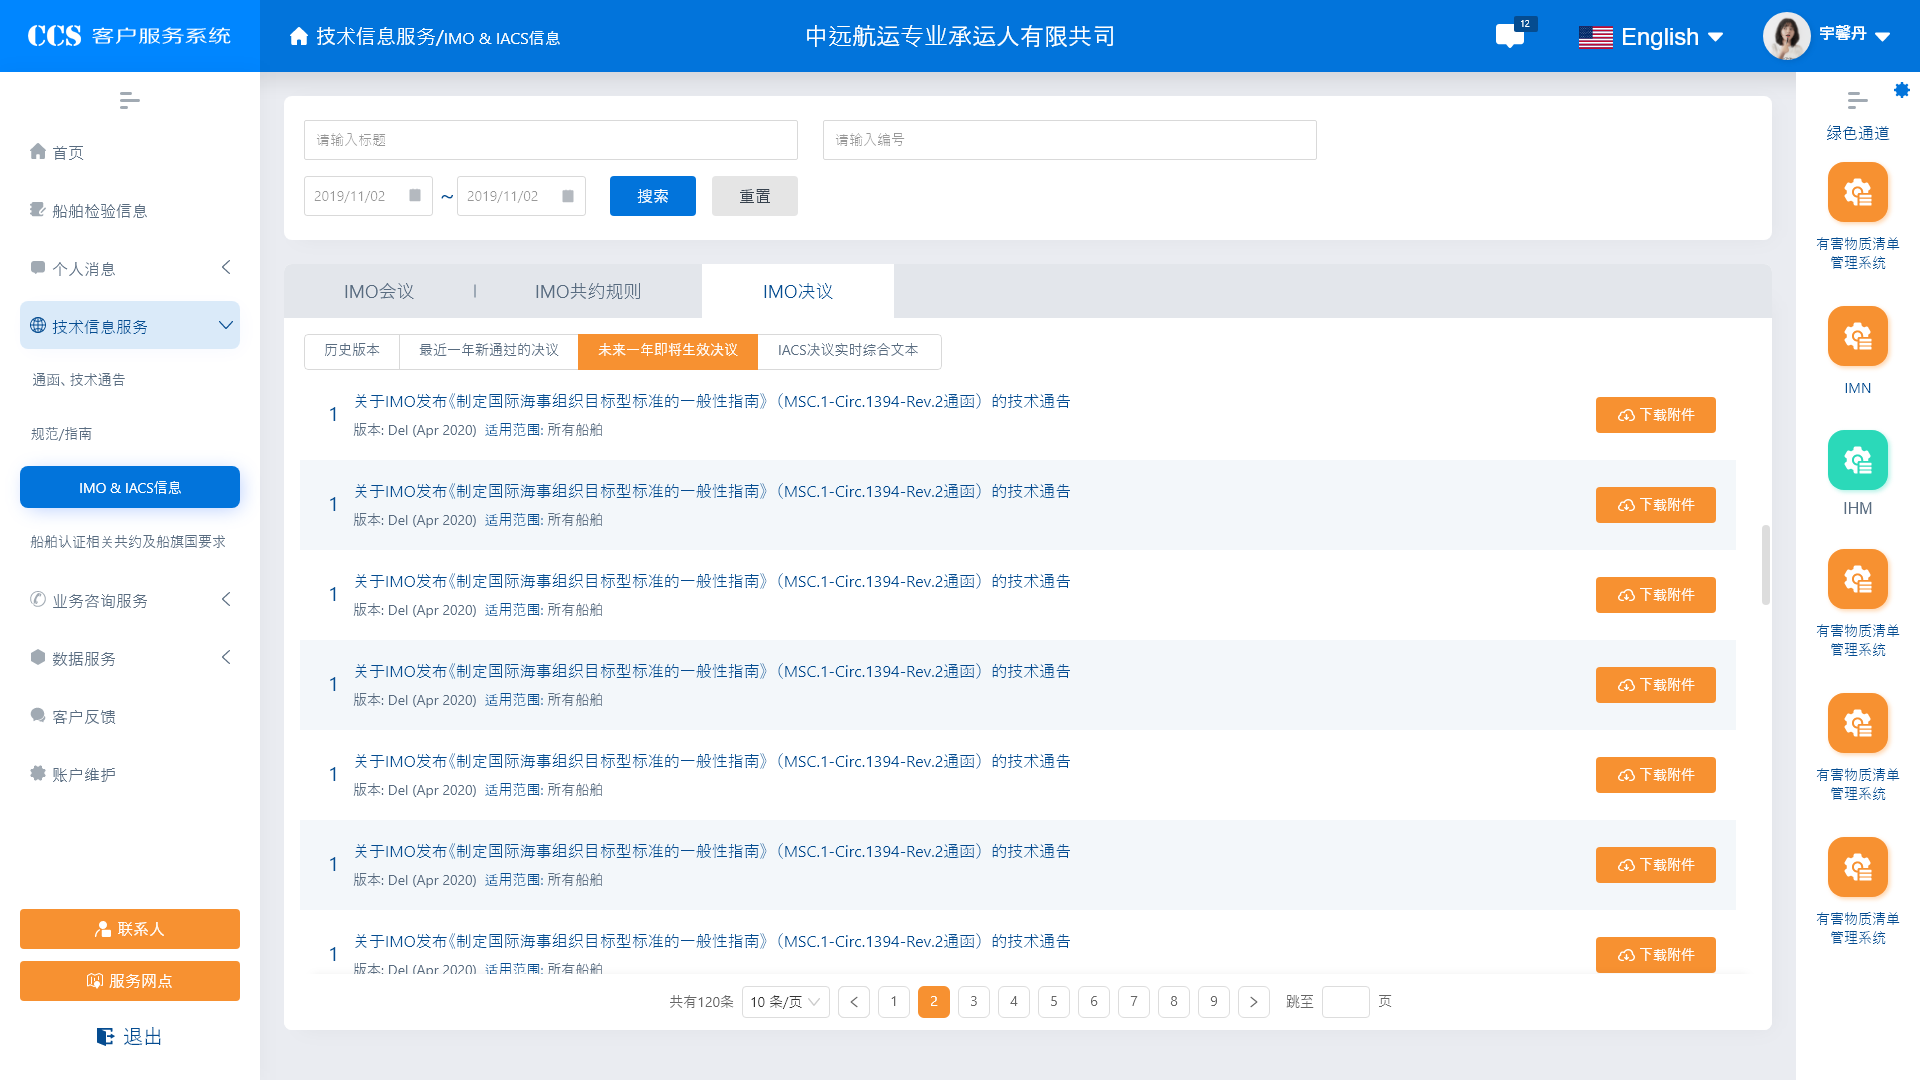Switch to the IMO会议 tab

click(x=378, y=291)
